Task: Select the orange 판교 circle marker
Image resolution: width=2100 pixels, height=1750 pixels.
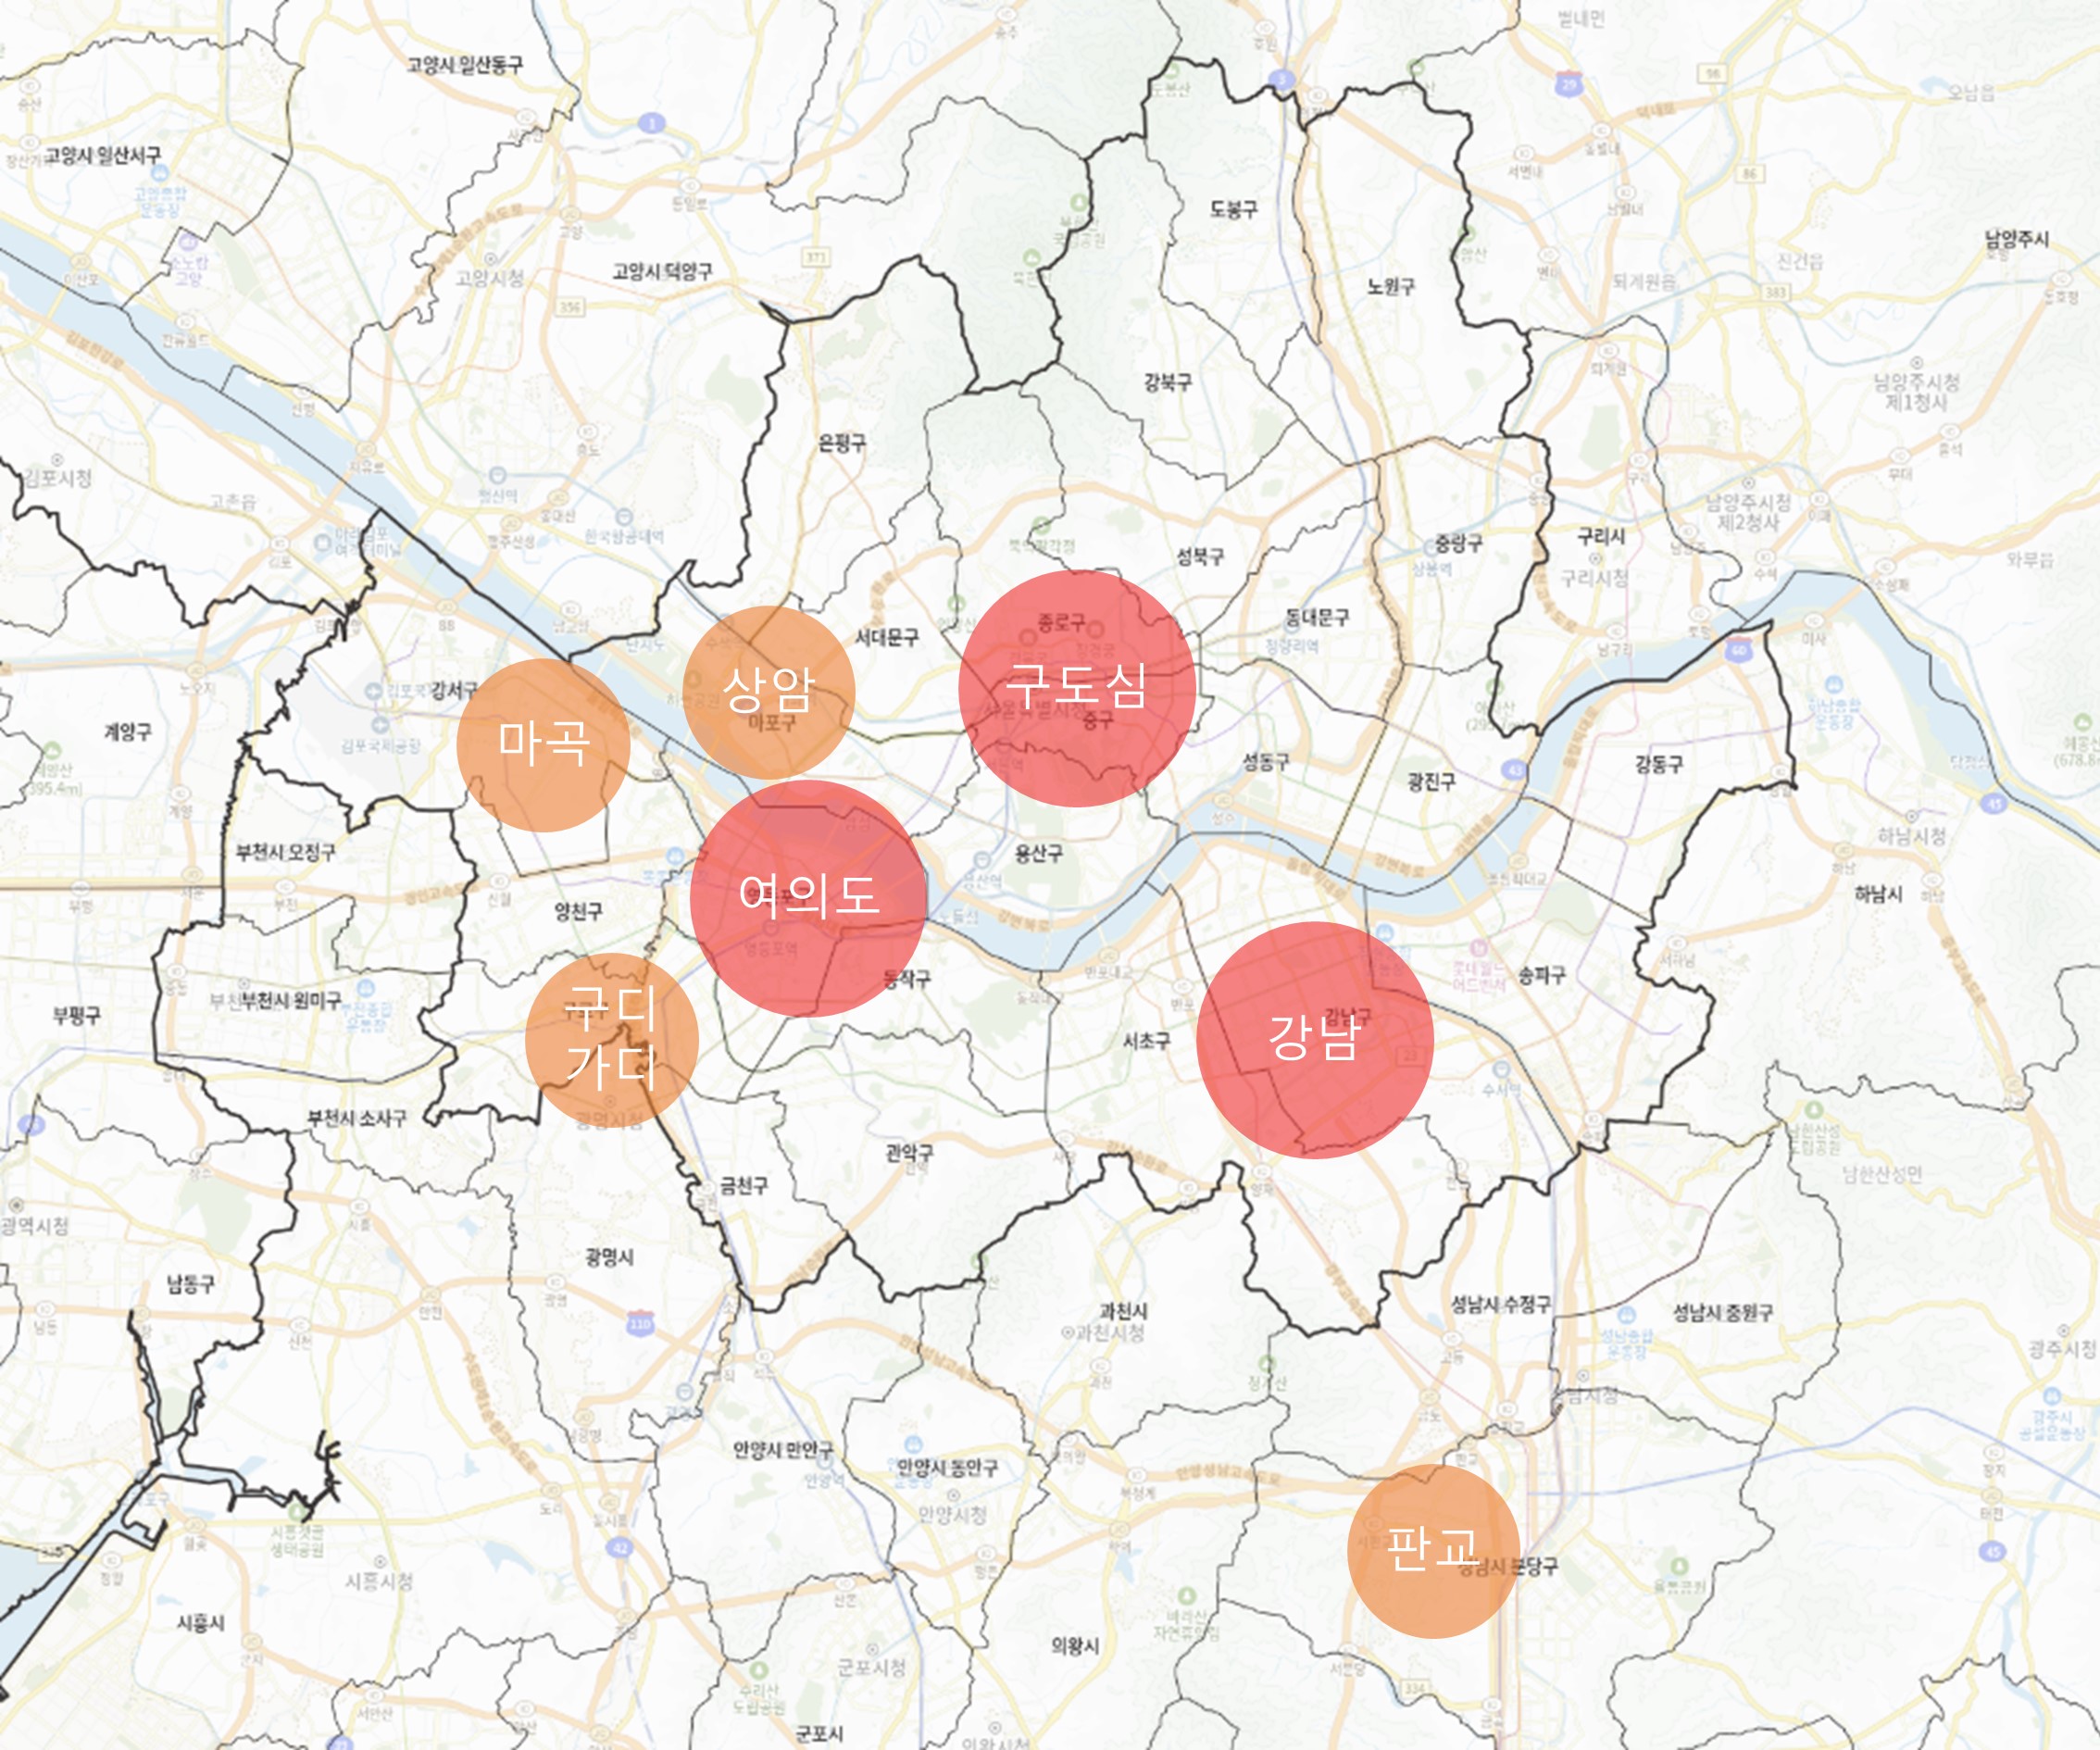Action: point(1433,1551)
